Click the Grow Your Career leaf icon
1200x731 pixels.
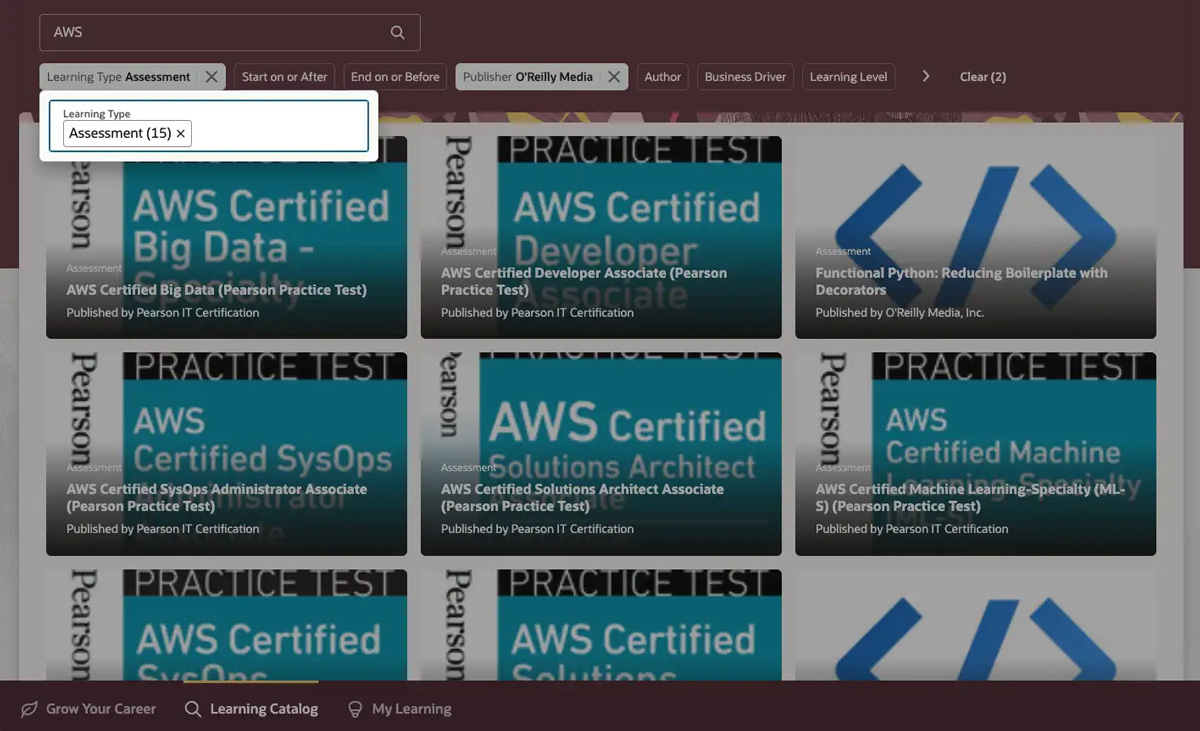click(x=30, y=709)
